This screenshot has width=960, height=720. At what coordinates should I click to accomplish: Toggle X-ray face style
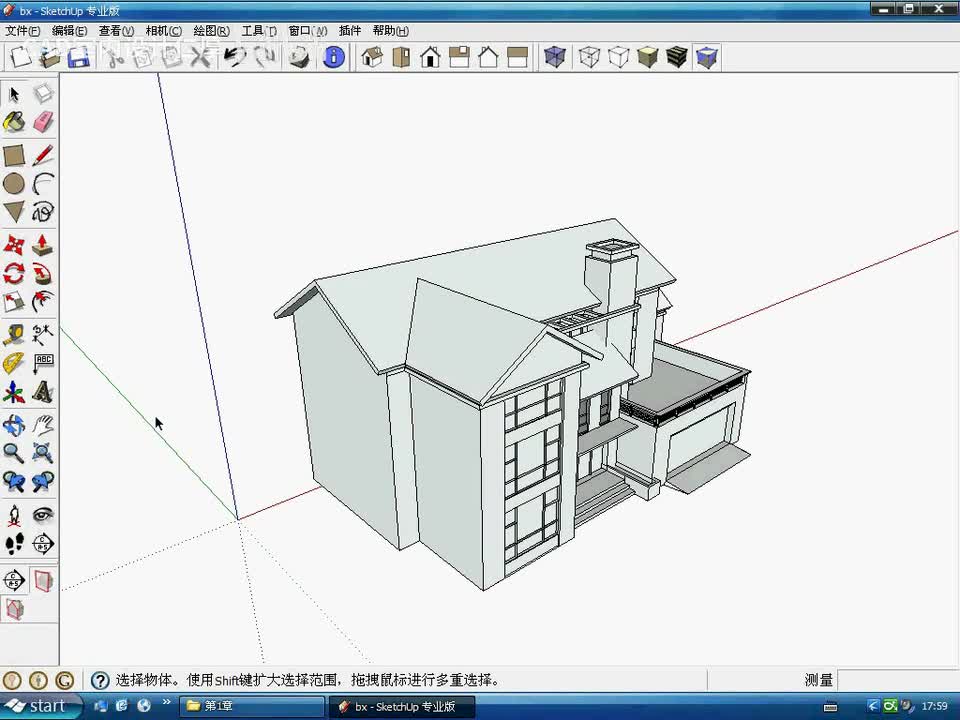tap(555, 57)
